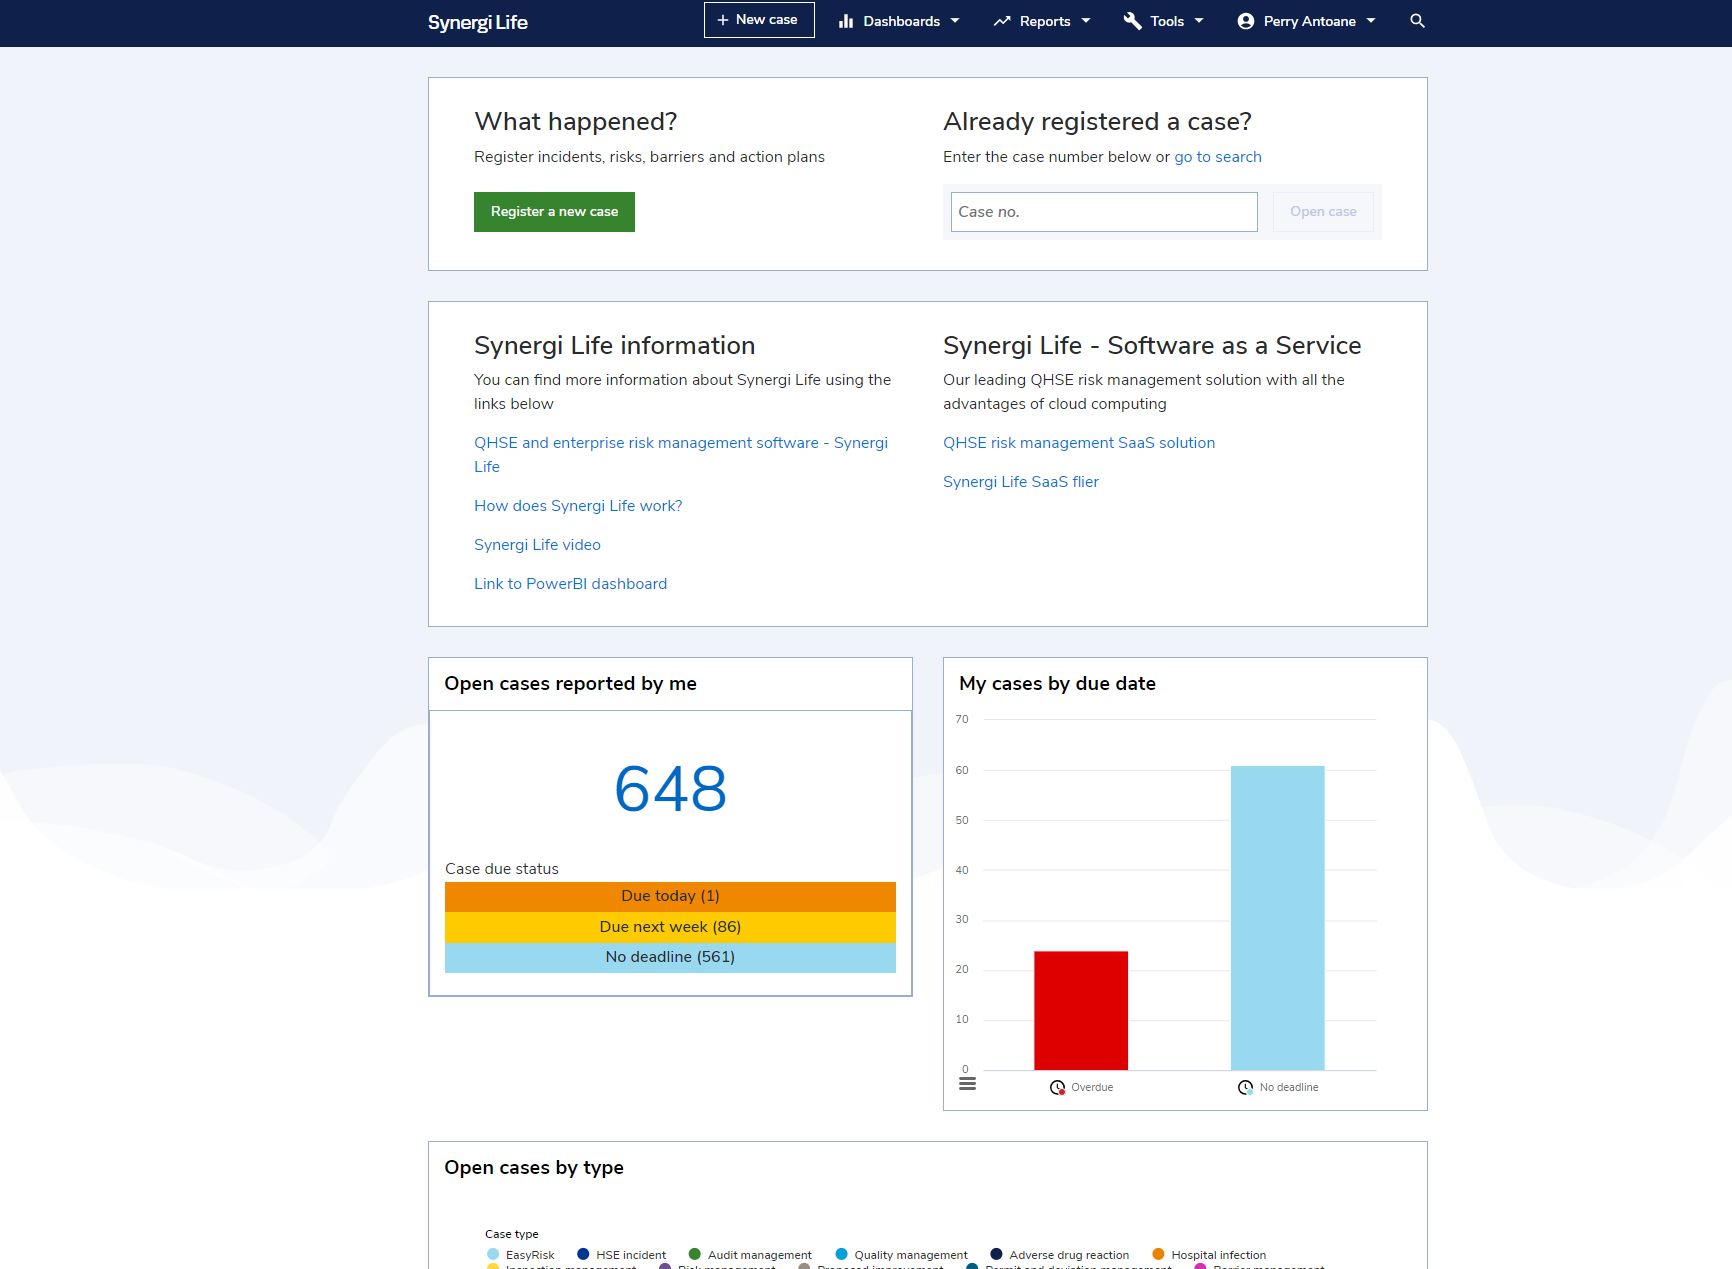Follow the go to search link

click(x=1218, y=157)
